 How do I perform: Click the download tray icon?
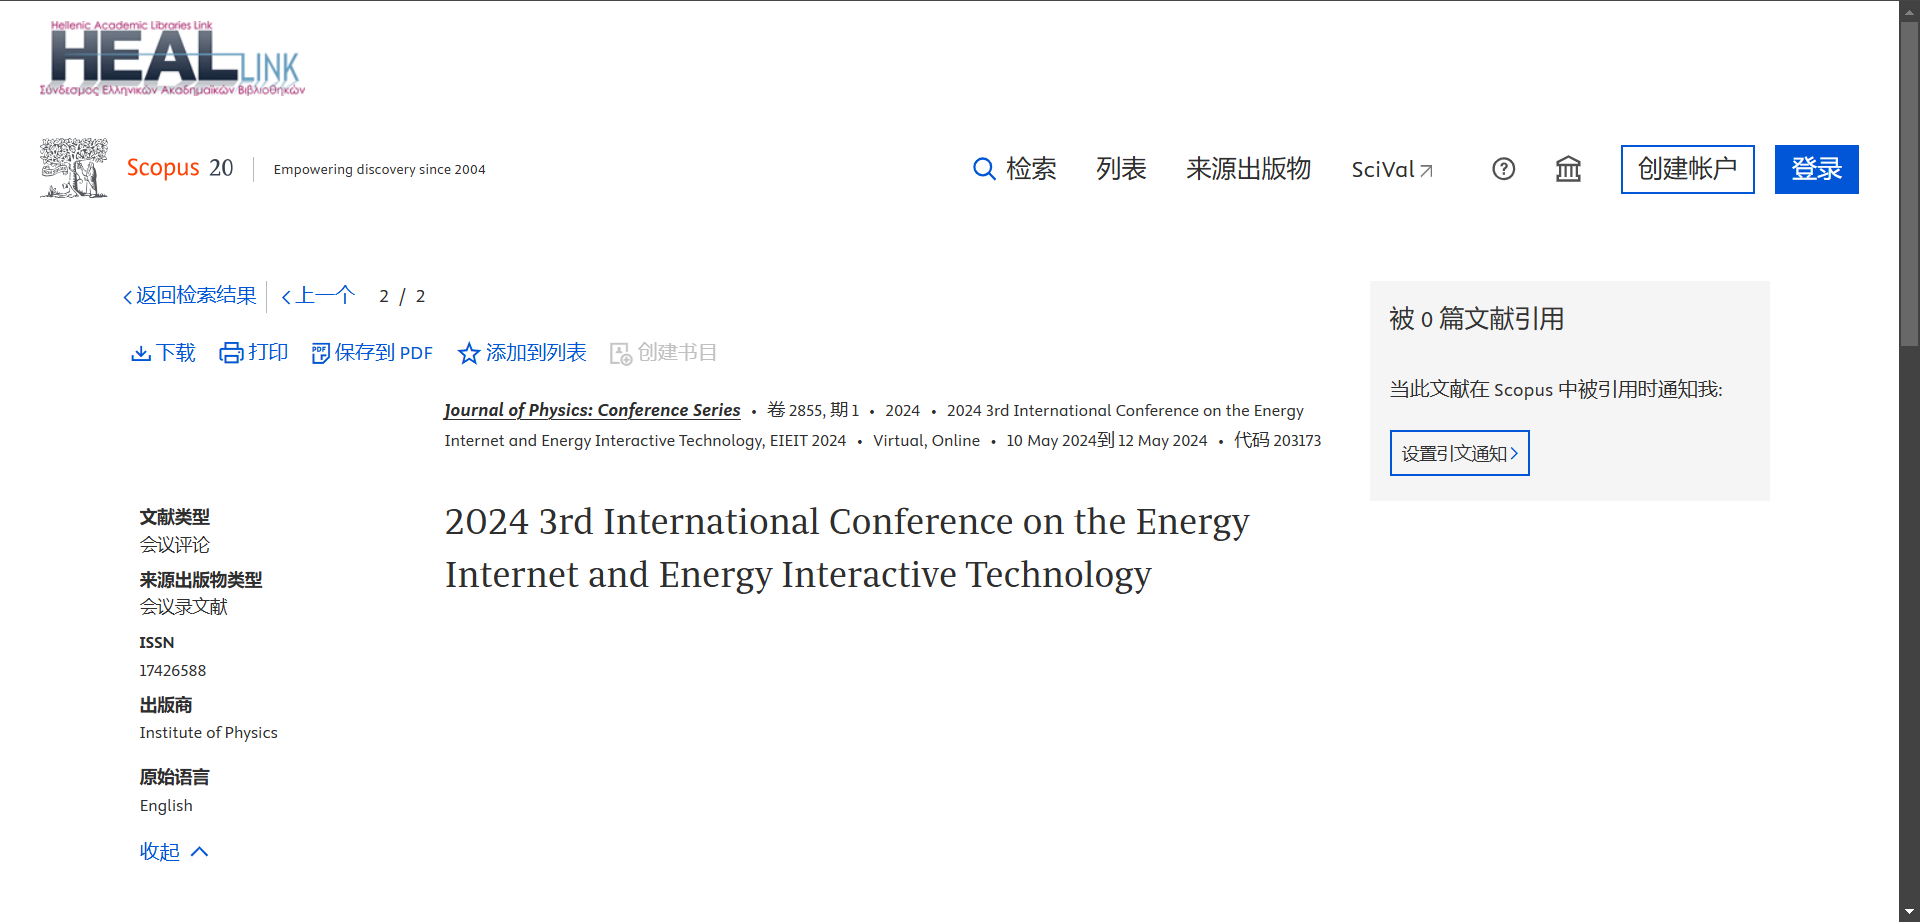pyautogui.click(x=141, y=353)
